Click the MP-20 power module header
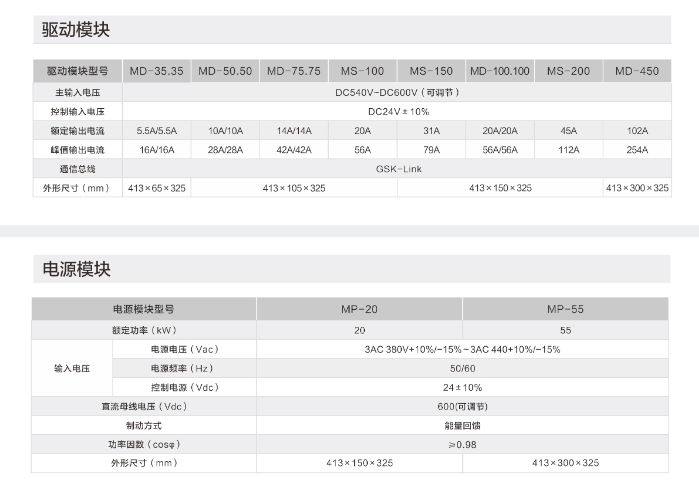 tap(359, 310)
